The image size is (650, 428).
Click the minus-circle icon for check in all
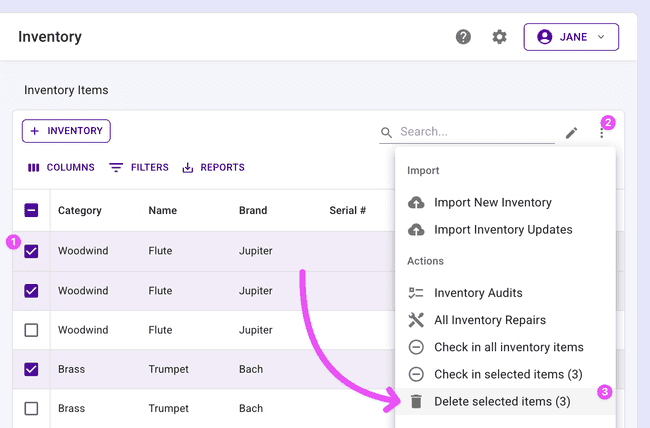tap(416, 347)
